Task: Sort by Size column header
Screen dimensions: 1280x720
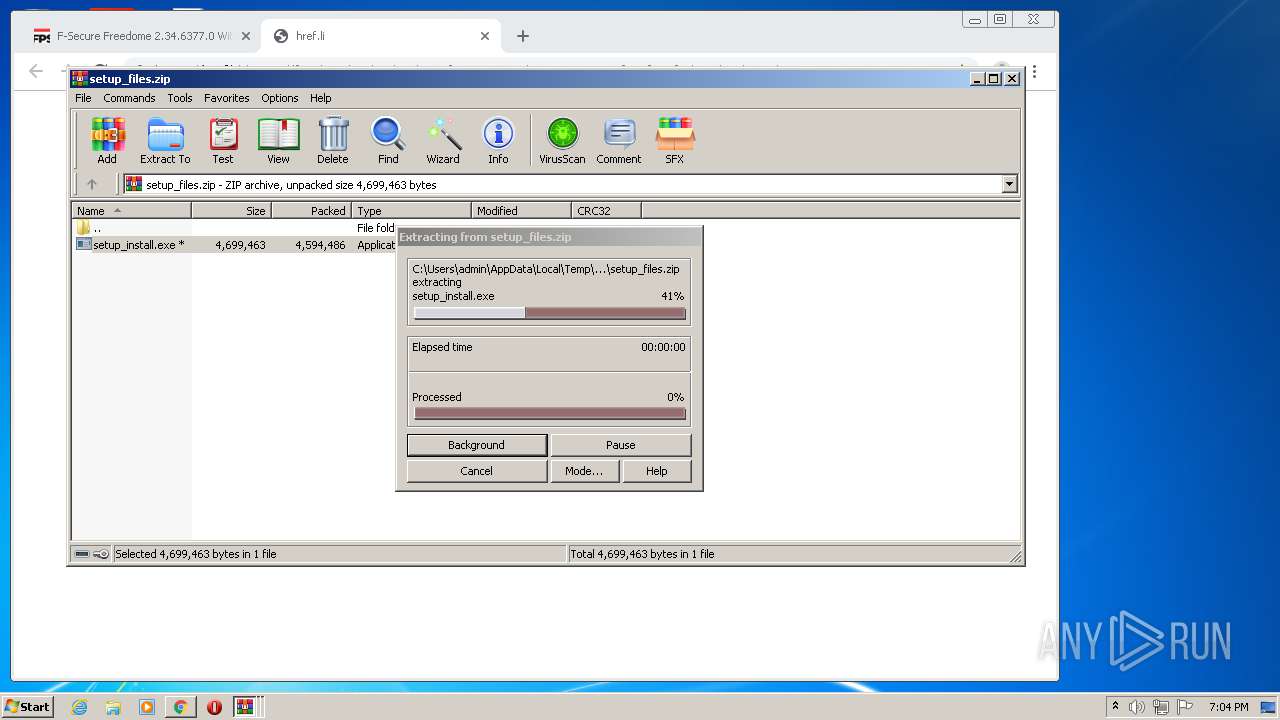Action: (231, 211)
